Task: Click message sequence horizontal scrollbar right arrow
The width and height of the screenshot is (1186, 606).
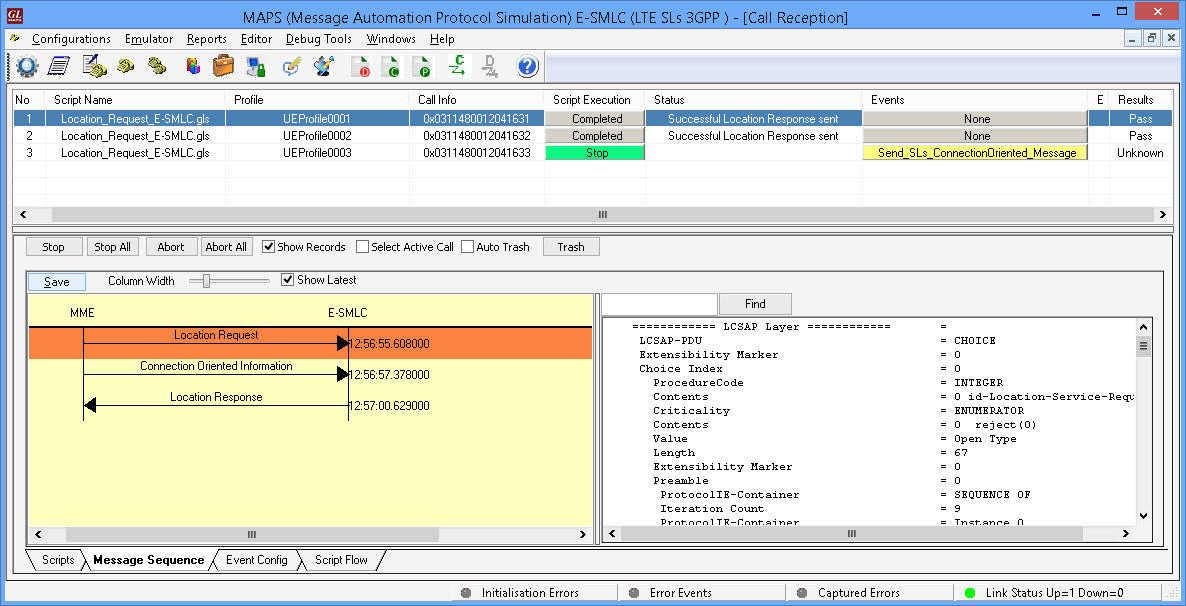Action: pos(582,534)
